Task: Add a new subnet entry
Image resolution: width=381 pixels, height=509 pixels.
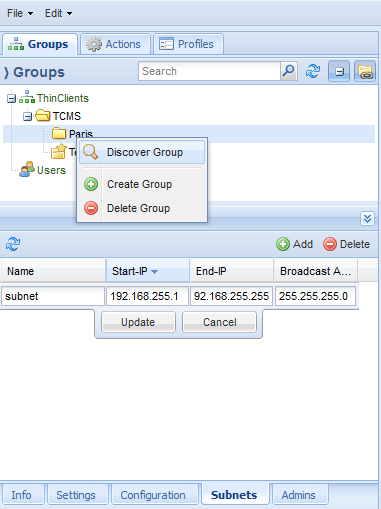Action: [x=295, y=244]
